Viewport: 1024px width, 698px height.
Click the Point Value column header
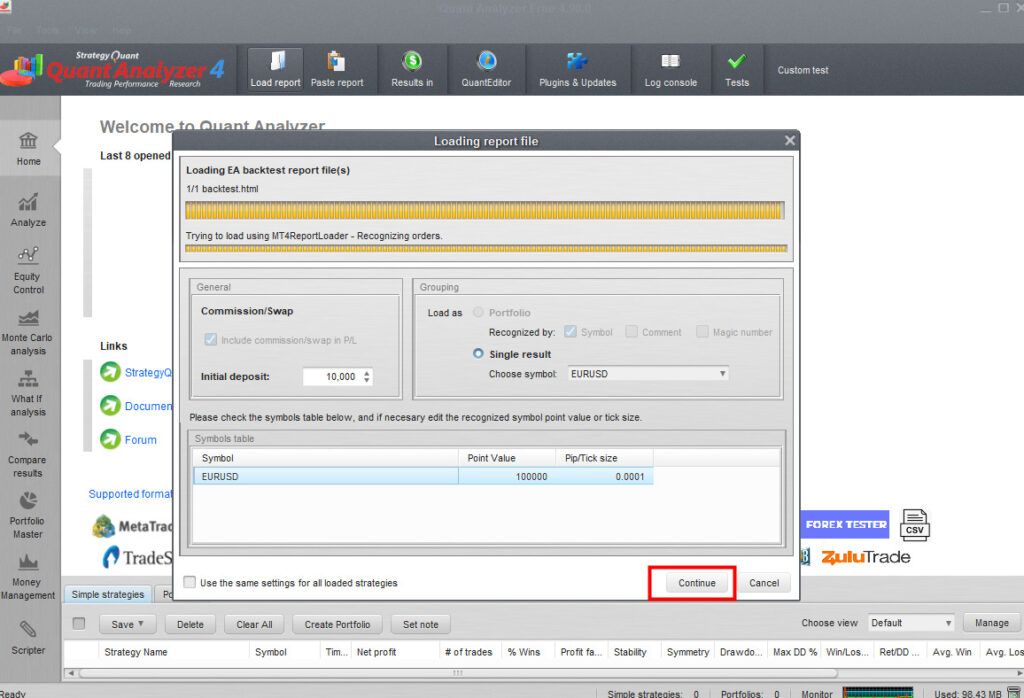tap(507, 458)
